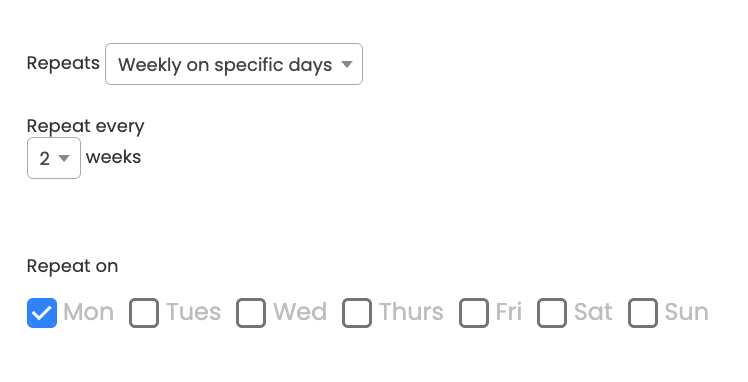Click the arrow beside Weekly on specific days
This screenshot has width=748, height=382.
point(347,64)
